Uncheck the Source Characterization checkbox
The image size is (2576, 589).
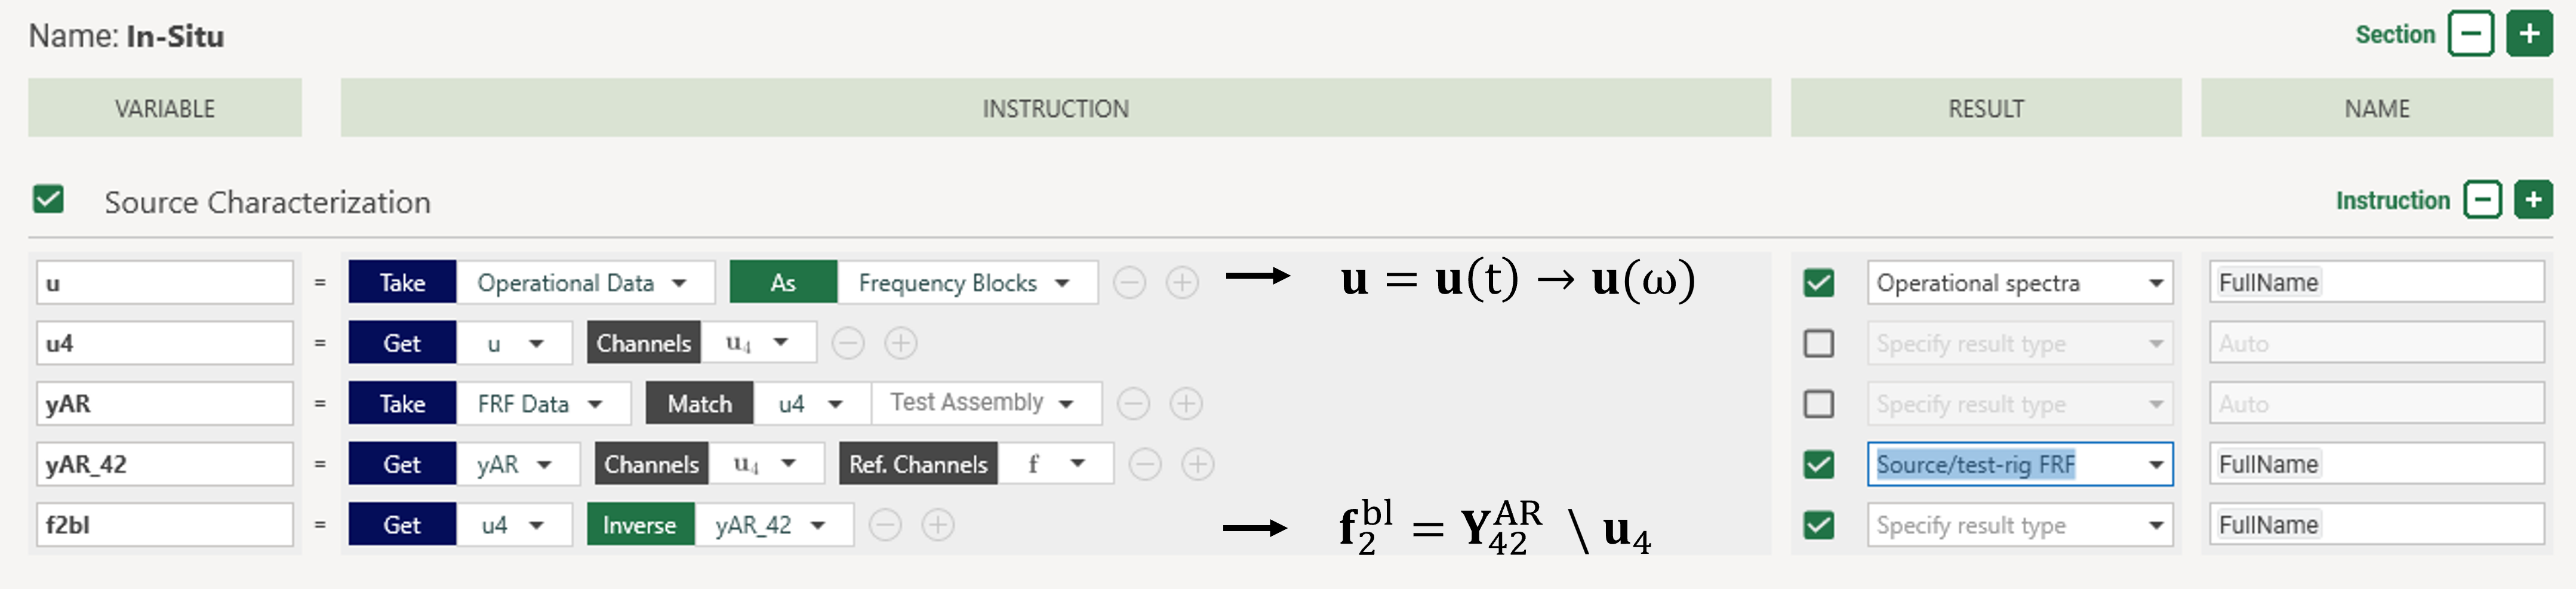[48, 199]
